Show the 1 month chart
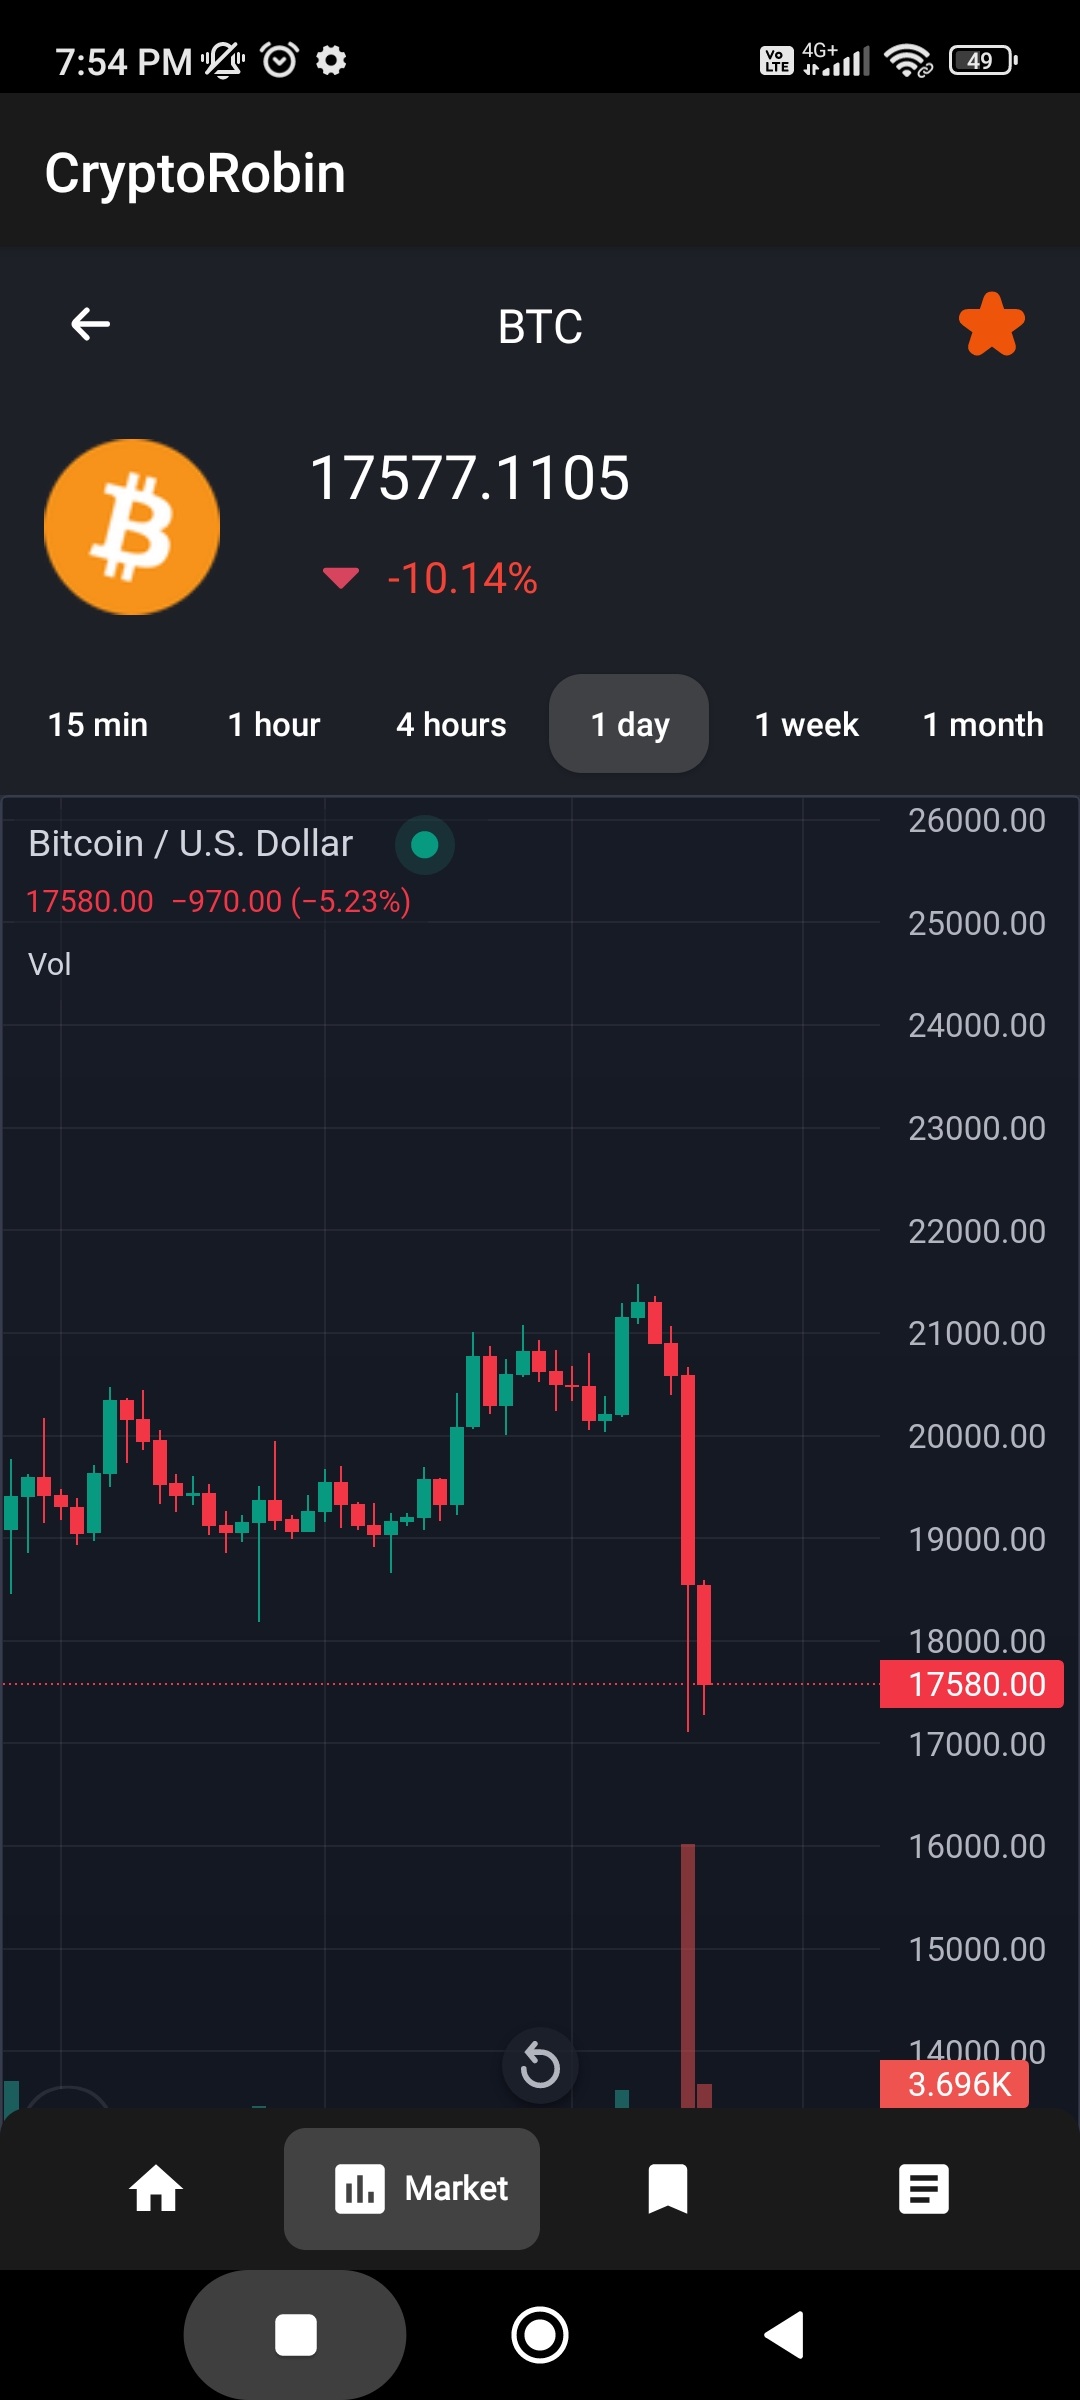Viewport: 1080px width, 2400px height. click(x=982, y=725)
